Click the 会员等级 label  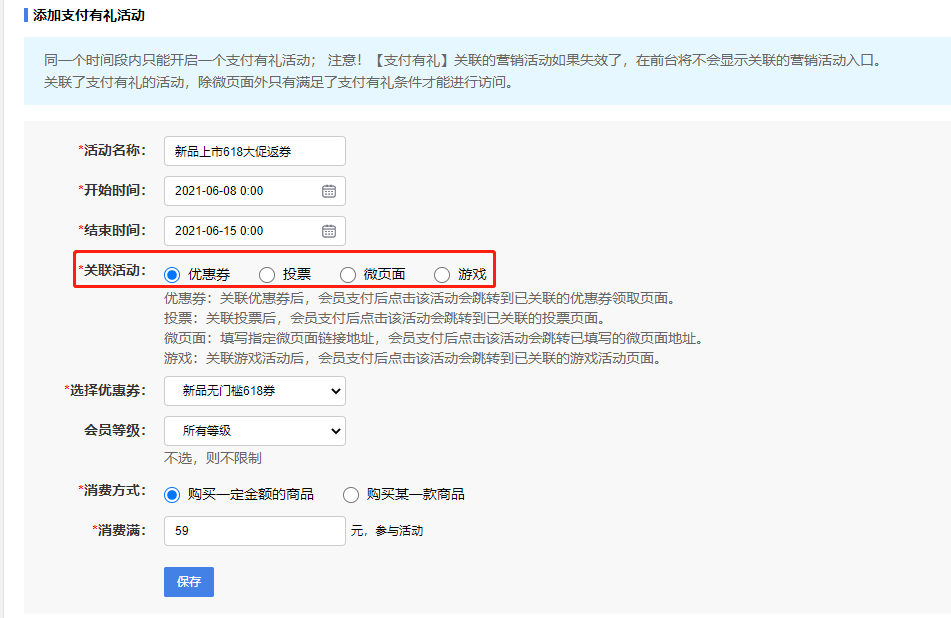tap(115, 431)
